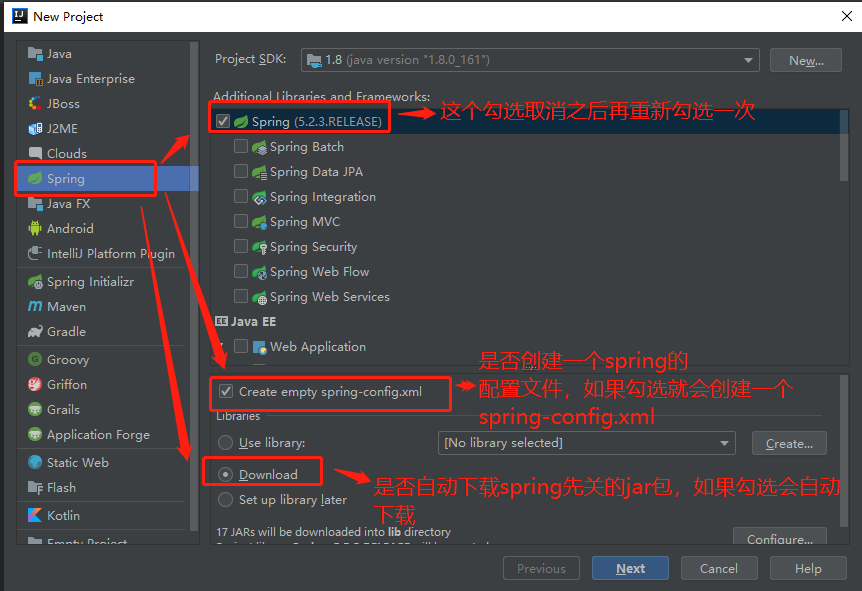Choose the J2ME icon in sidebar
The width and height of the screenshot is (862, 591).
click(35, 129)
